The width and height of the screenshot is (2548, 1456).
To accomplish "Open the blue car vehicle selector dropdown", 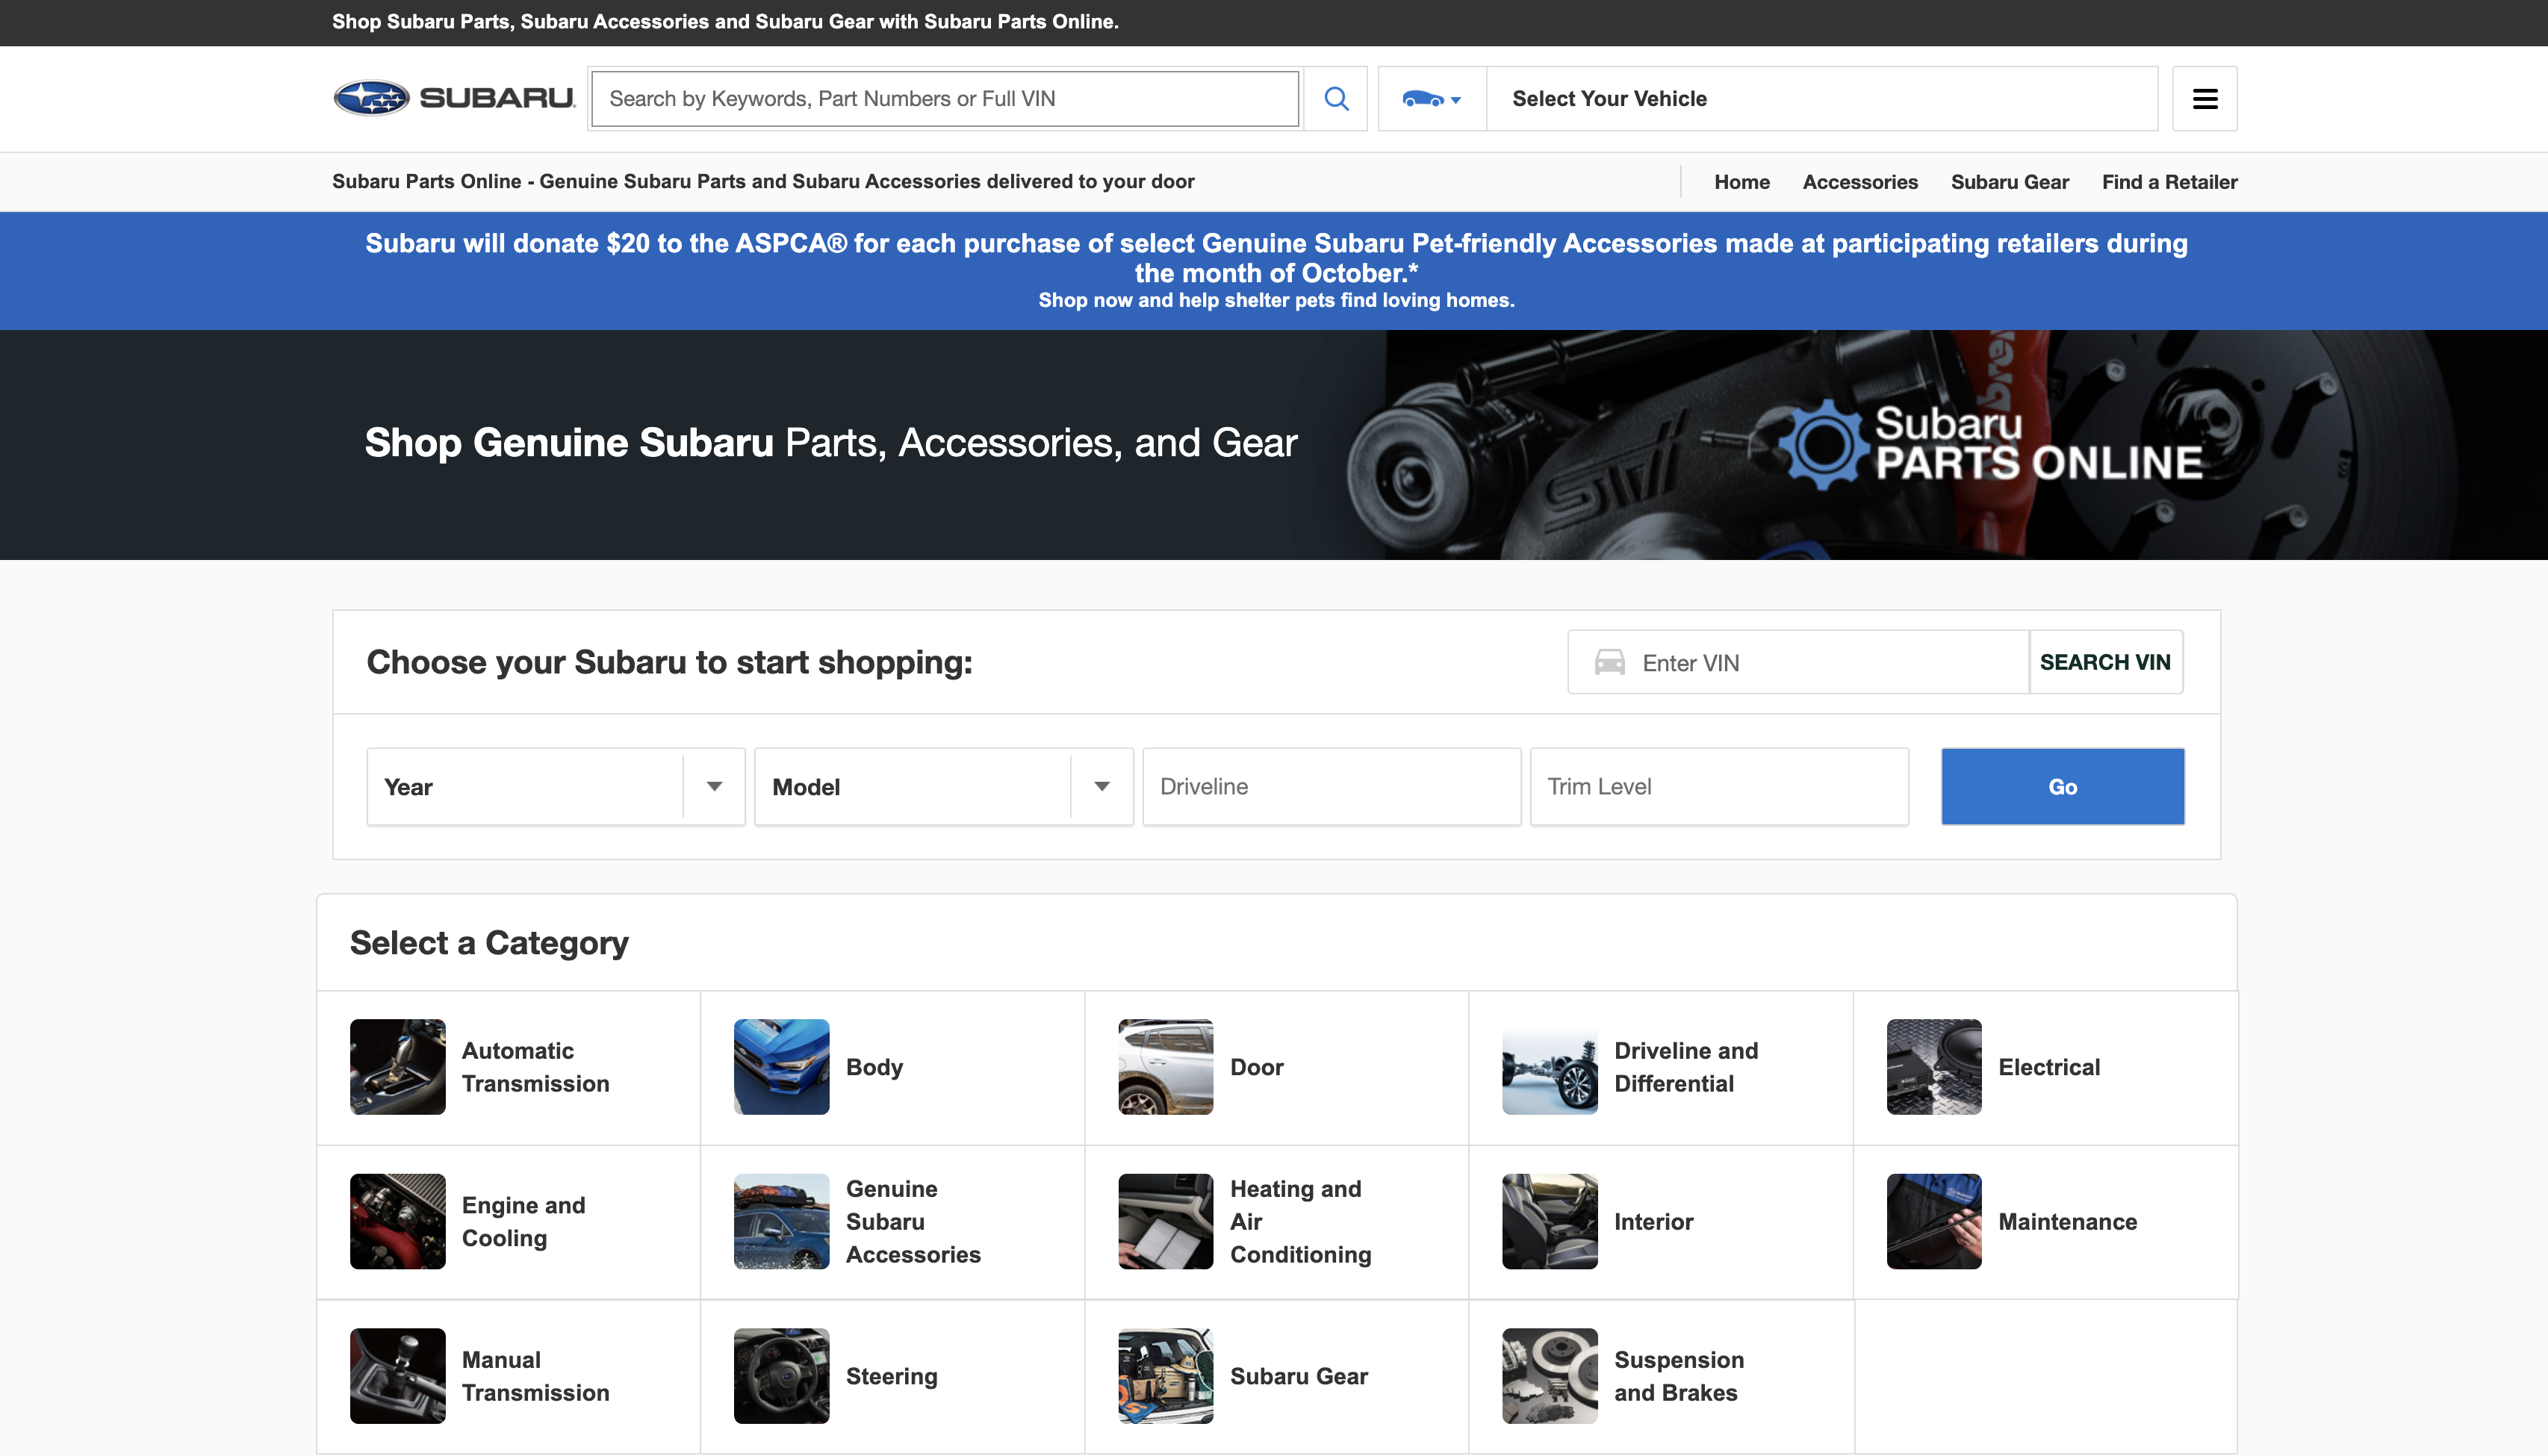I will pos(1432,98).
